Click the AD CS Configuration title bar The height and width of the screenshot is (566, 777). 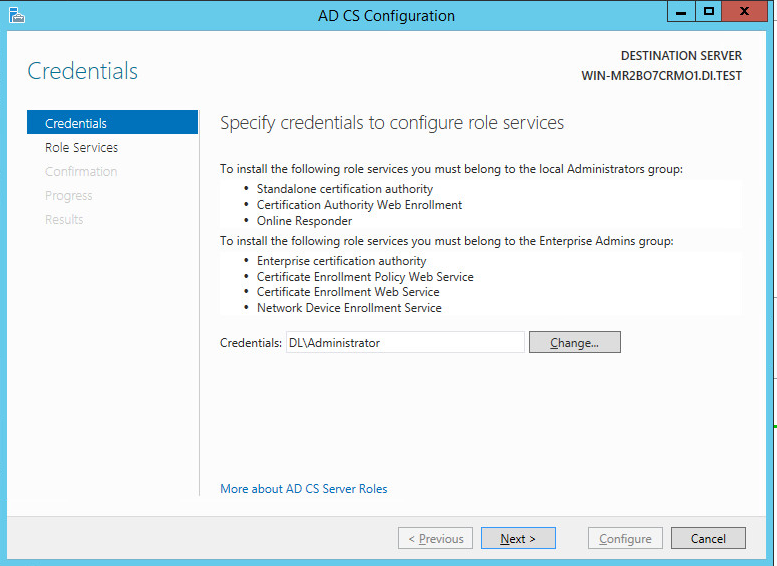click(x=385, y=15)
